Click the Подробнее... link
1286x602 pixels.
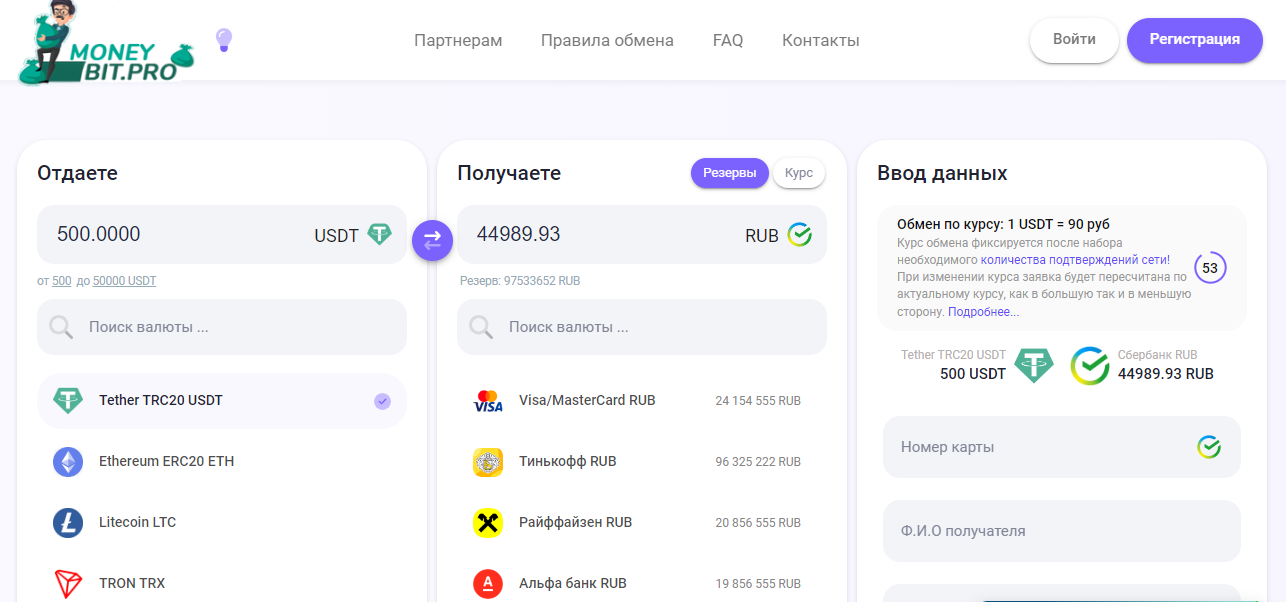(x=984, y=312)
